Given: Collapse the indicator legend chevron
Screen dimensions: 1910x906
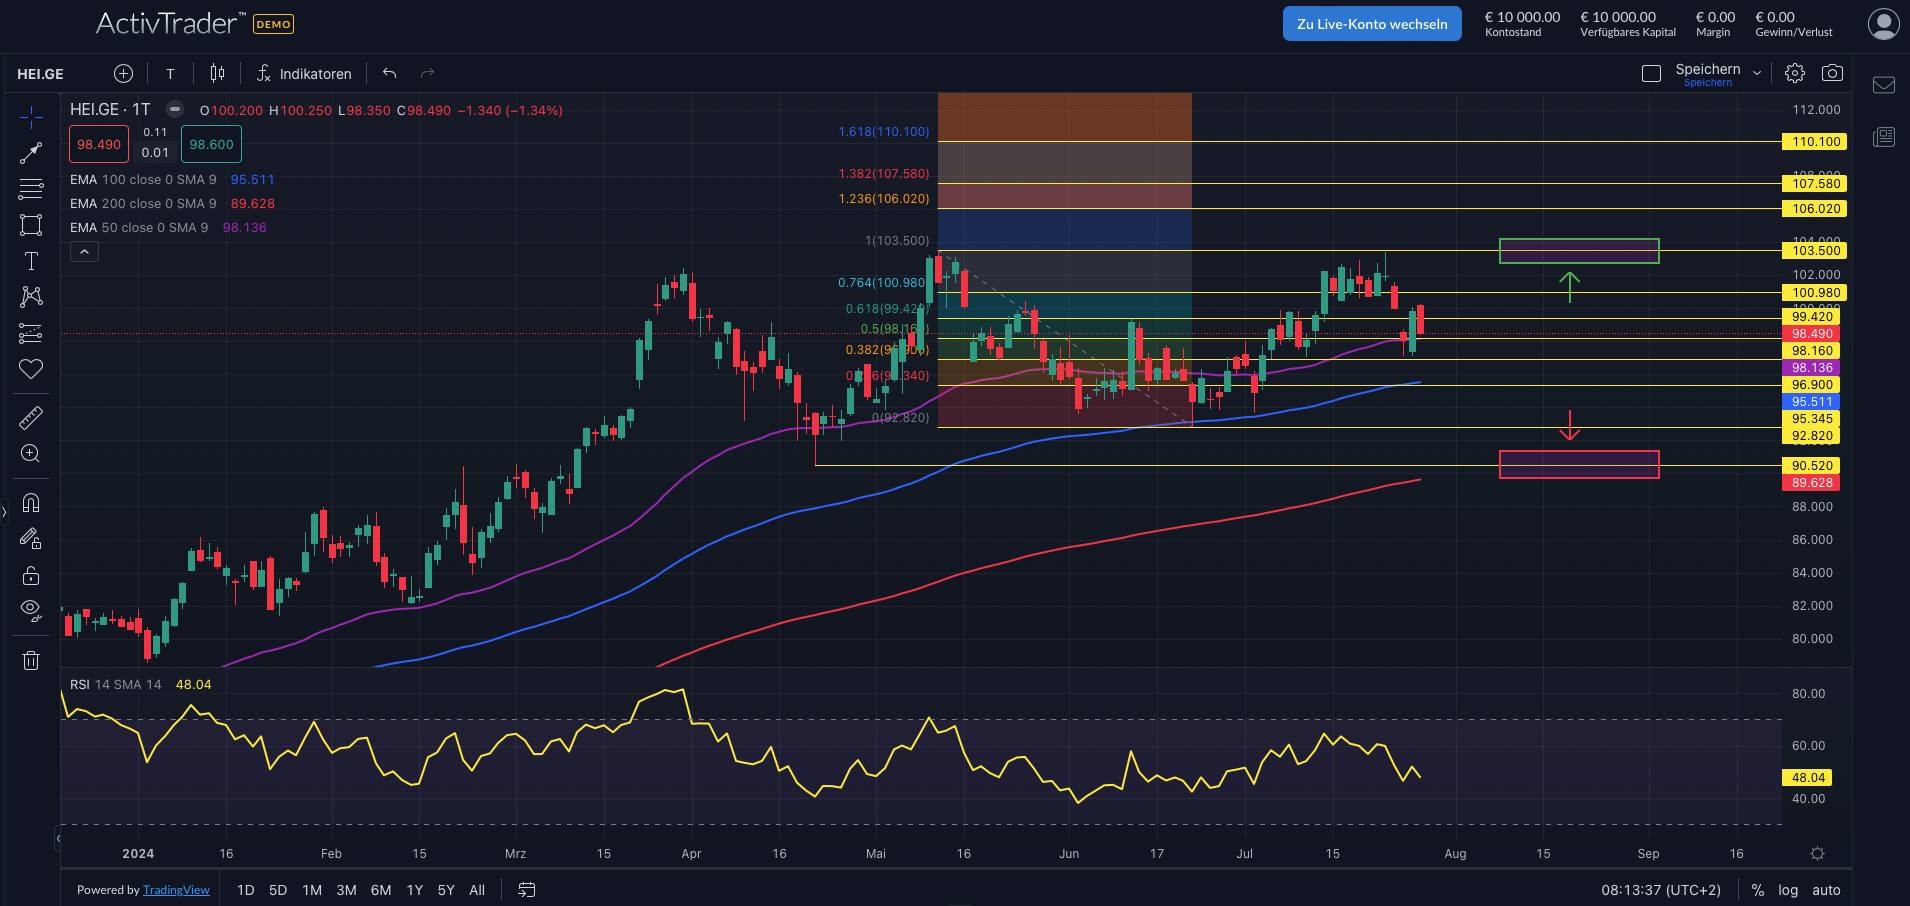Looking at the screenshot, I should coord(85,252).
